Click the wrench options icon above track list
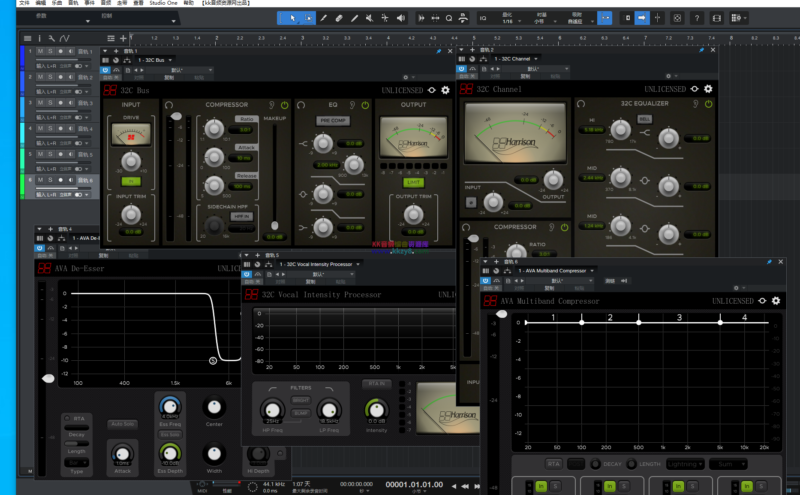The width and height of the screenshot is (800, 495). pos(51,38)
